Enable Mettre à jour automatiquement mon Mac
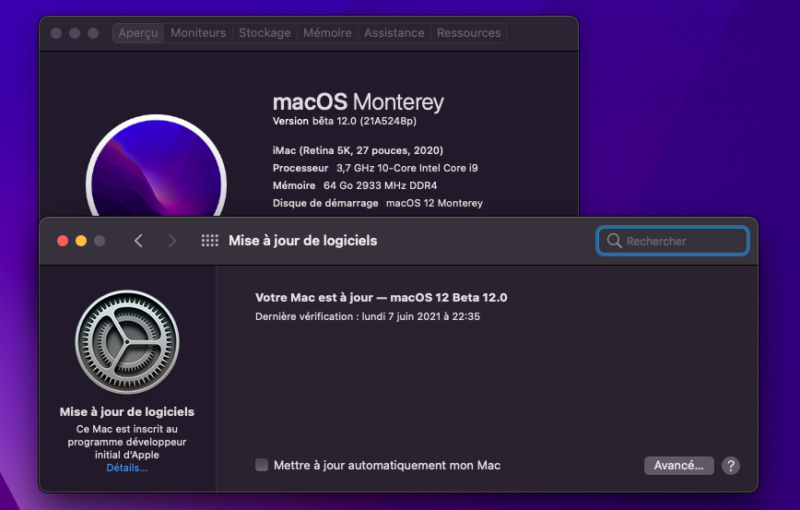The image size is (800, 510). point(261,465)
